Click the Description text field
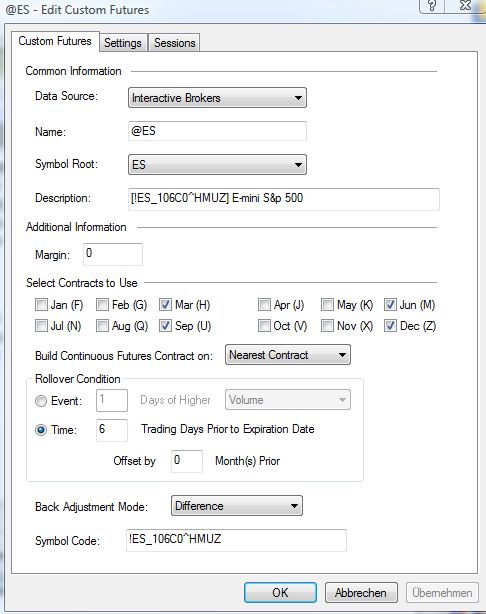The width and height of the screenshot is (486, 614). pyautogui.click(x=284, y=199)
